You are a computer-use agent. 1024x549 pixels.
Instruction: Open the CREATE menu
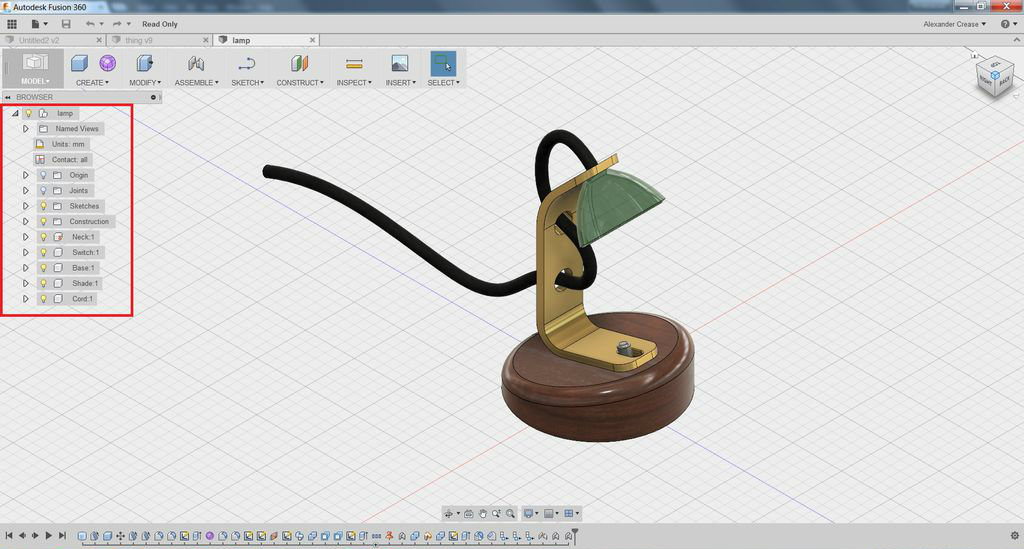click(x=92, y=83)
